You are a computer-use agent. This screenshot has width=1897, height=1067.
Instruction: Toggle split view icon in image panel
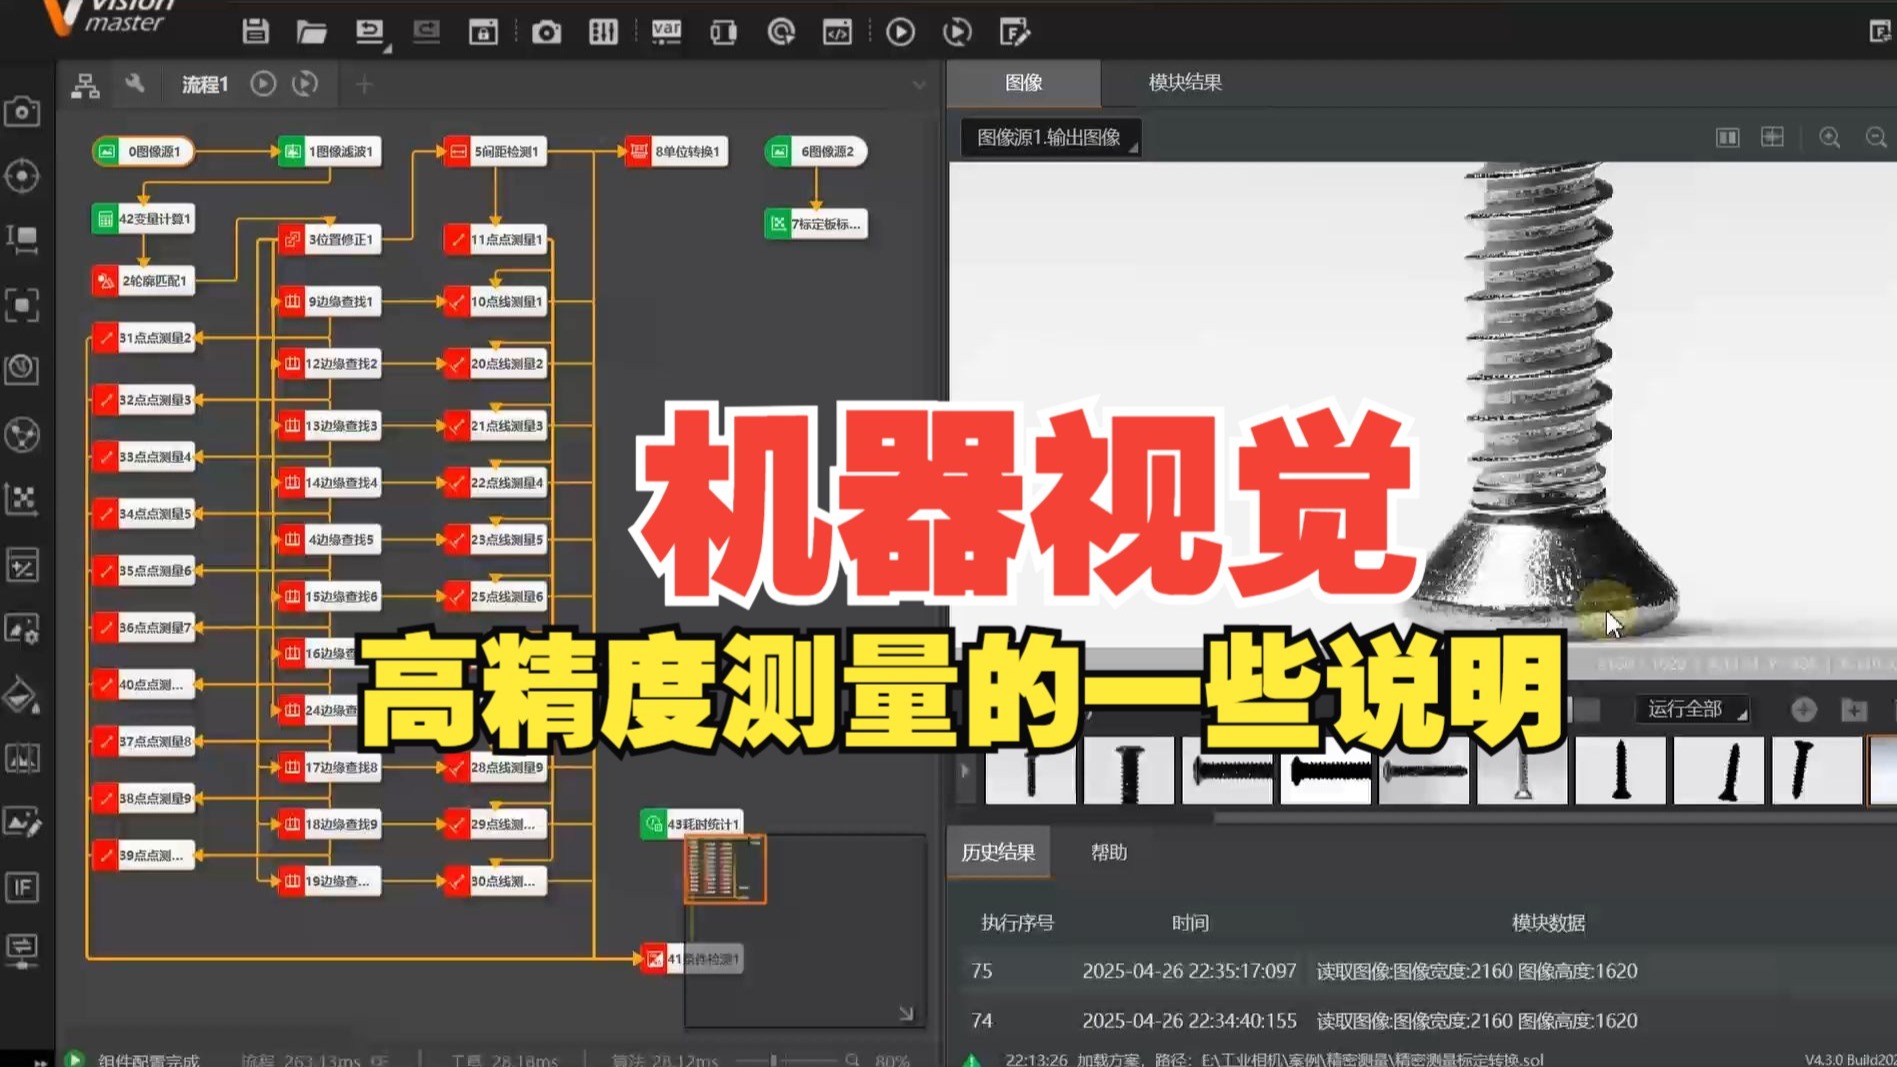[x=1727, y=137]
